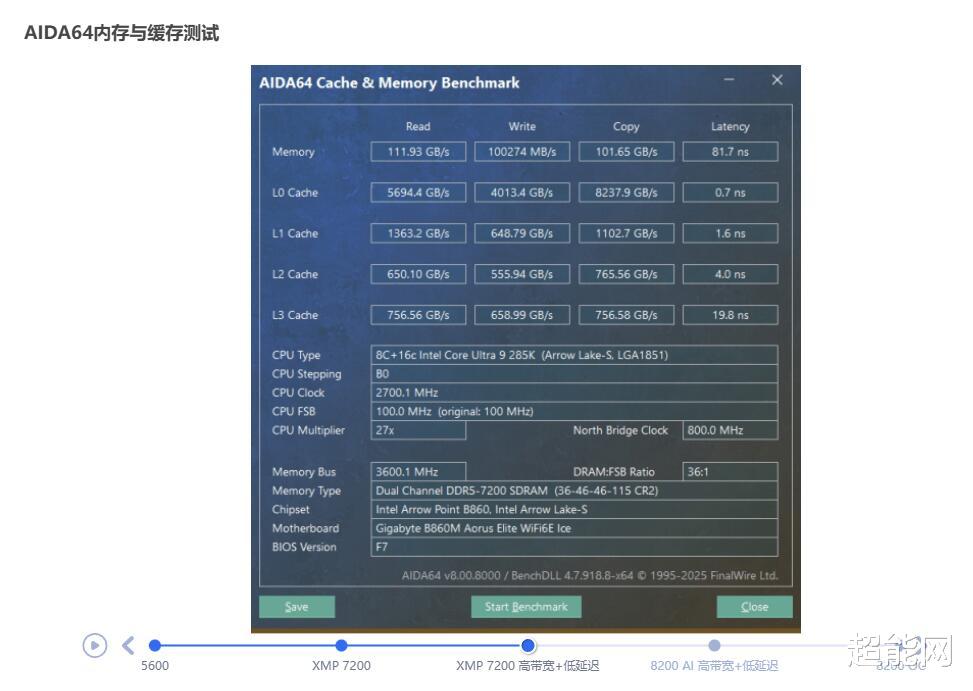This screenshot has height=691, width=973.
Task: Click Chipset field Intel Arrow Point B860
Action: 574,509
